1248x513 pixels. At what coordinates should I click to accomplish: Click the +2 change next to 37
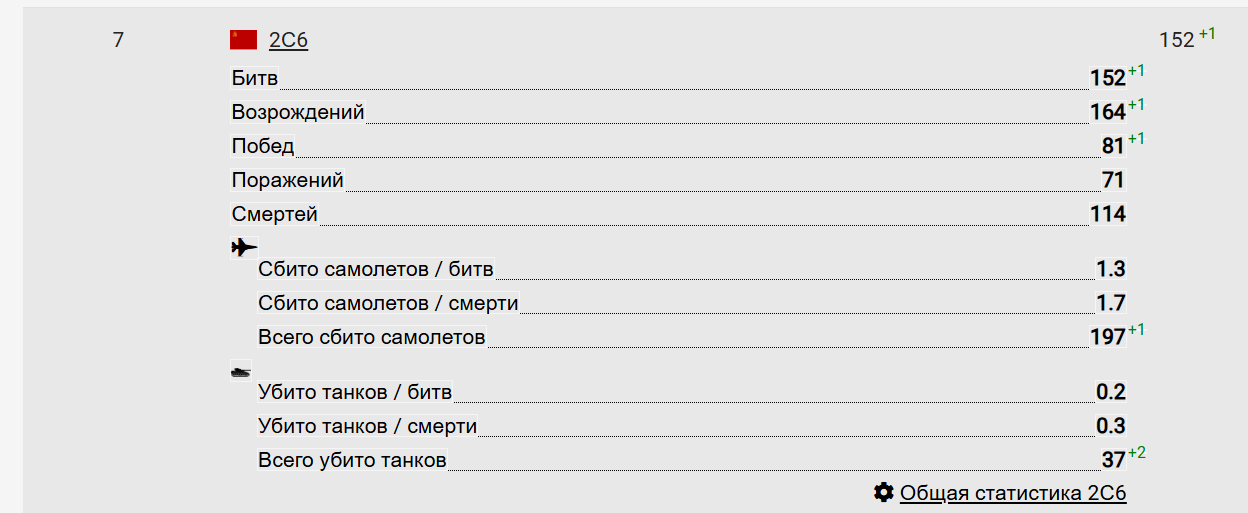point(1137,453)
